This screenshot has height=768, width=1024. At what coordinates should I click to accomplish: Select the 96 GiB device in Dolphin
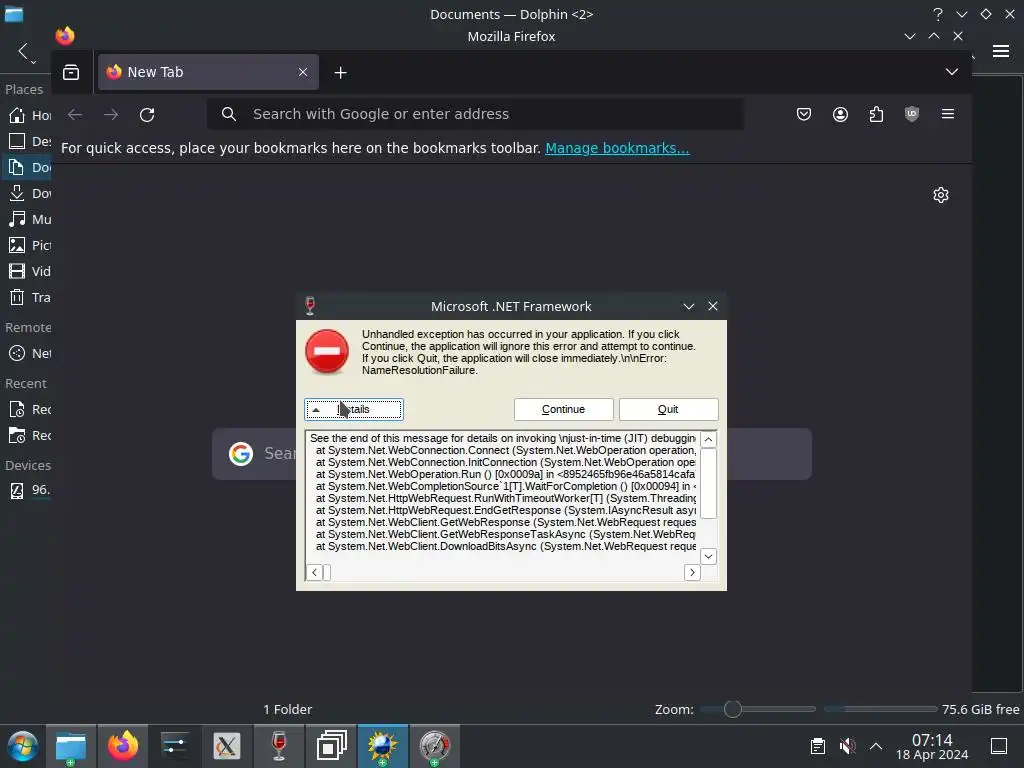[29, 490]
